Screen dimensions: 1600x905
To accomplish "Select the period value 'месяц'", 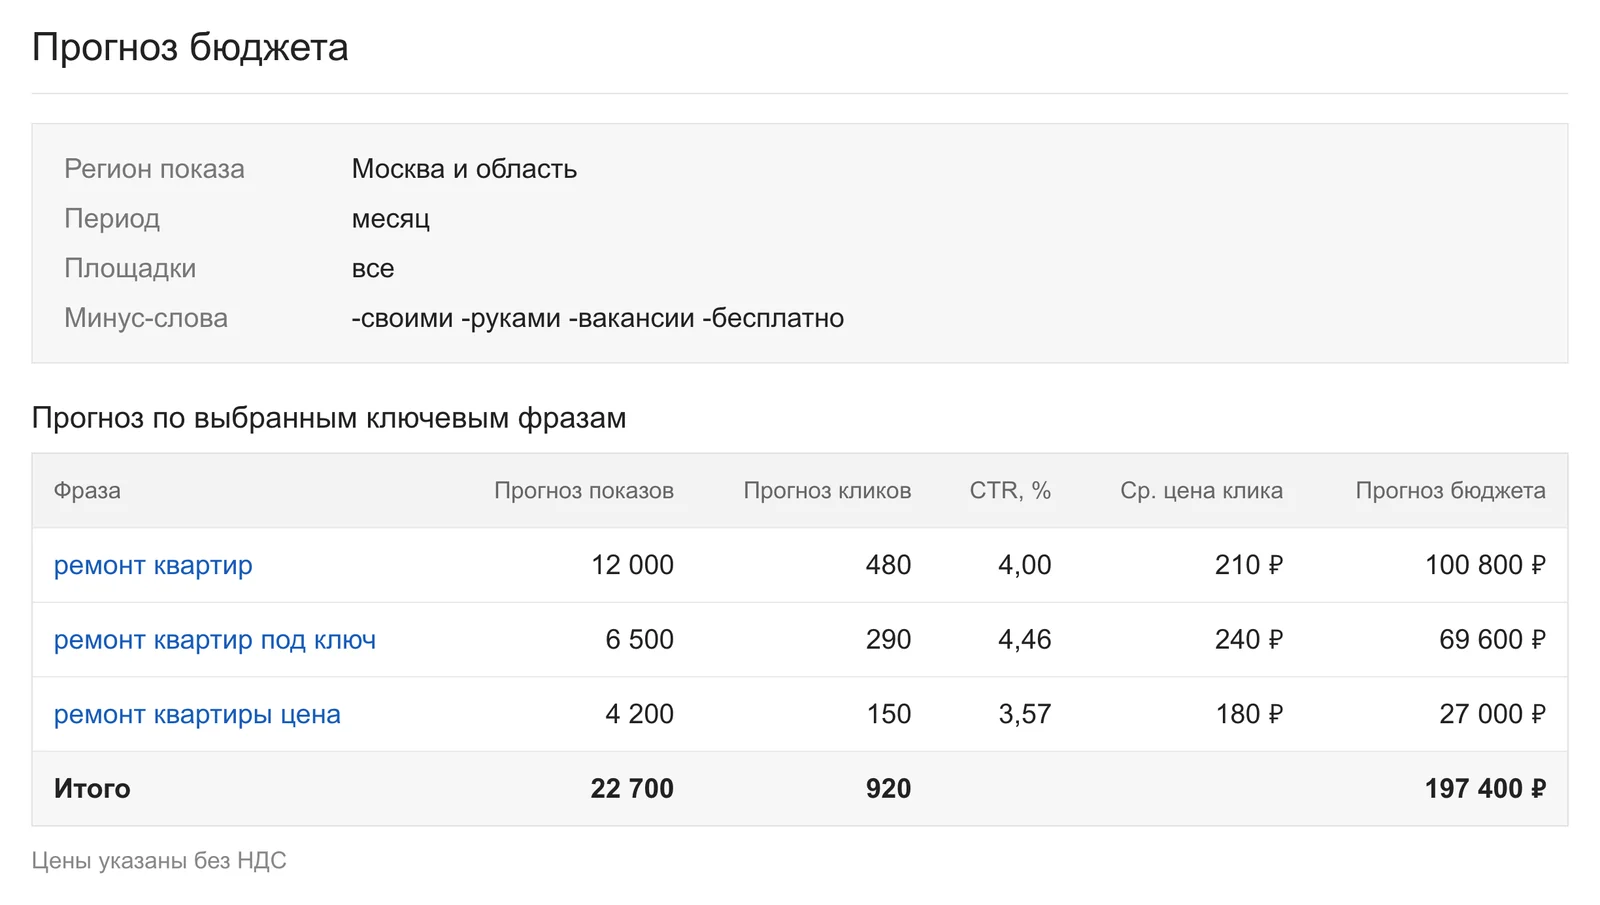I will coord(390,219).
